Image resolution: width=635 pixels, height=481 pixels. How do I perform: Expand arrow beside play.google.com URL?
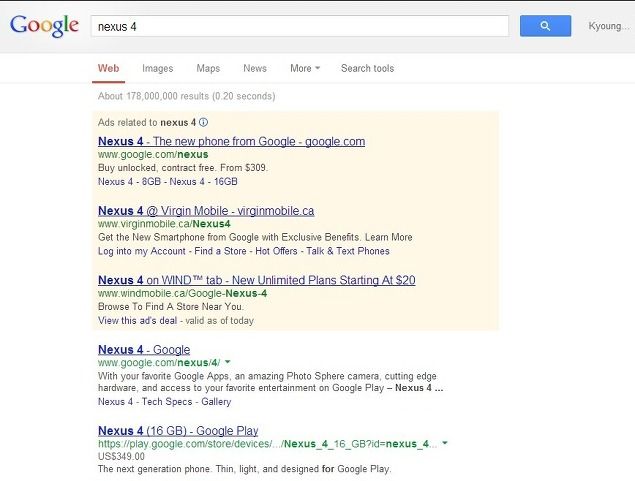[x=445, y=443]
